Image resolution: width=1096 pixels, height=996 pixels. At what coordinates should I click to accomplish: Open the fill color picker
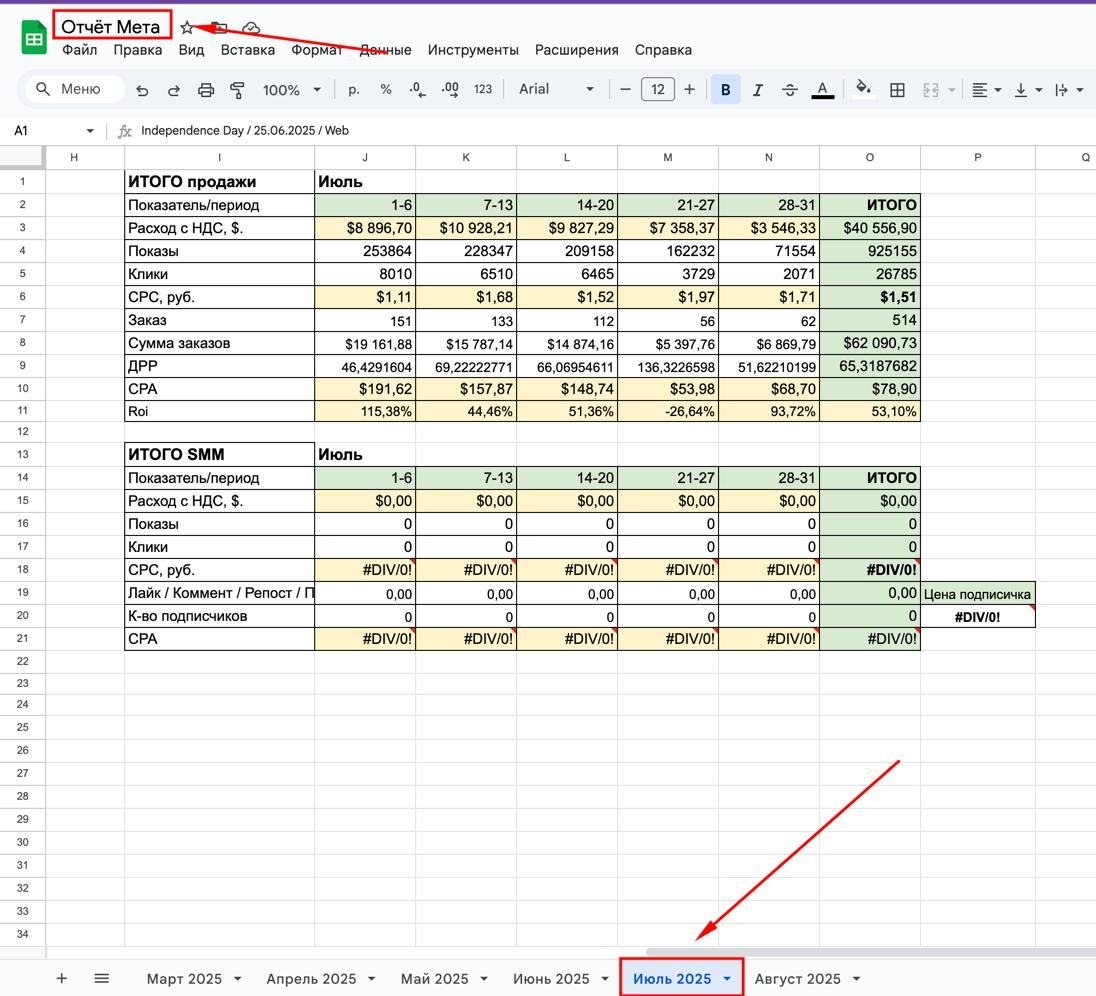pos(864,89)
